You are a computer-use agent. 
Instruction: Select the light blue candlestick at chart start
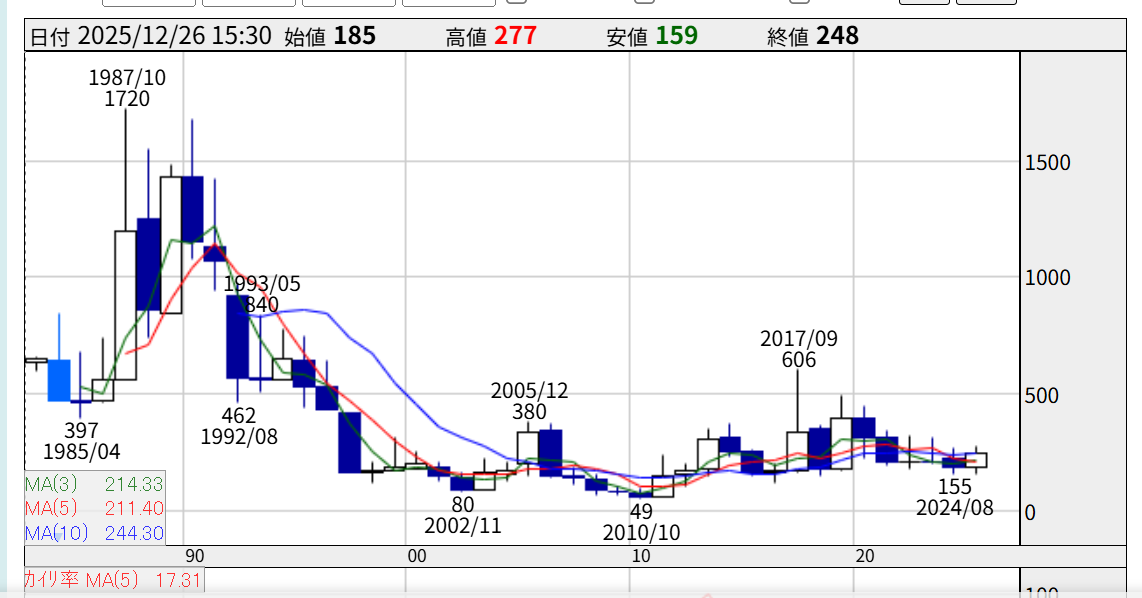pos(59,380)
